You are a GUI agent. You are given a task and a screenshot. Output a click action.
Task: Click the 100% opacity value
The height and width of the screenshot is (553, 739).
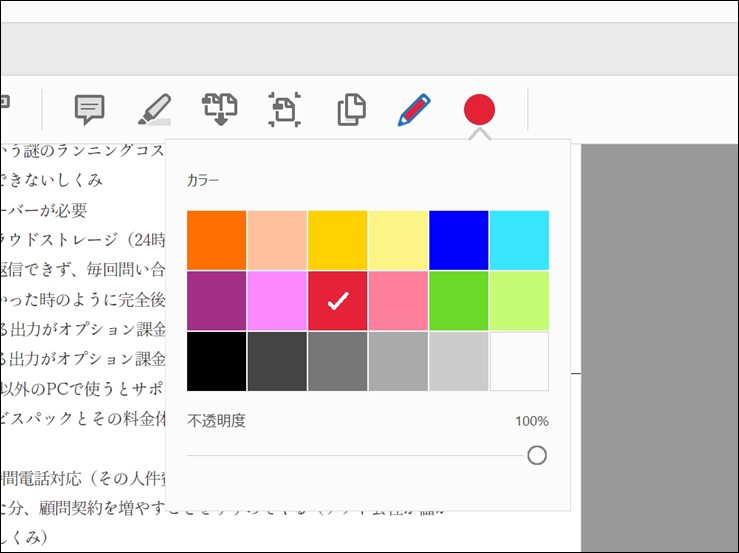pyautogui.click(x=532, y=421)
